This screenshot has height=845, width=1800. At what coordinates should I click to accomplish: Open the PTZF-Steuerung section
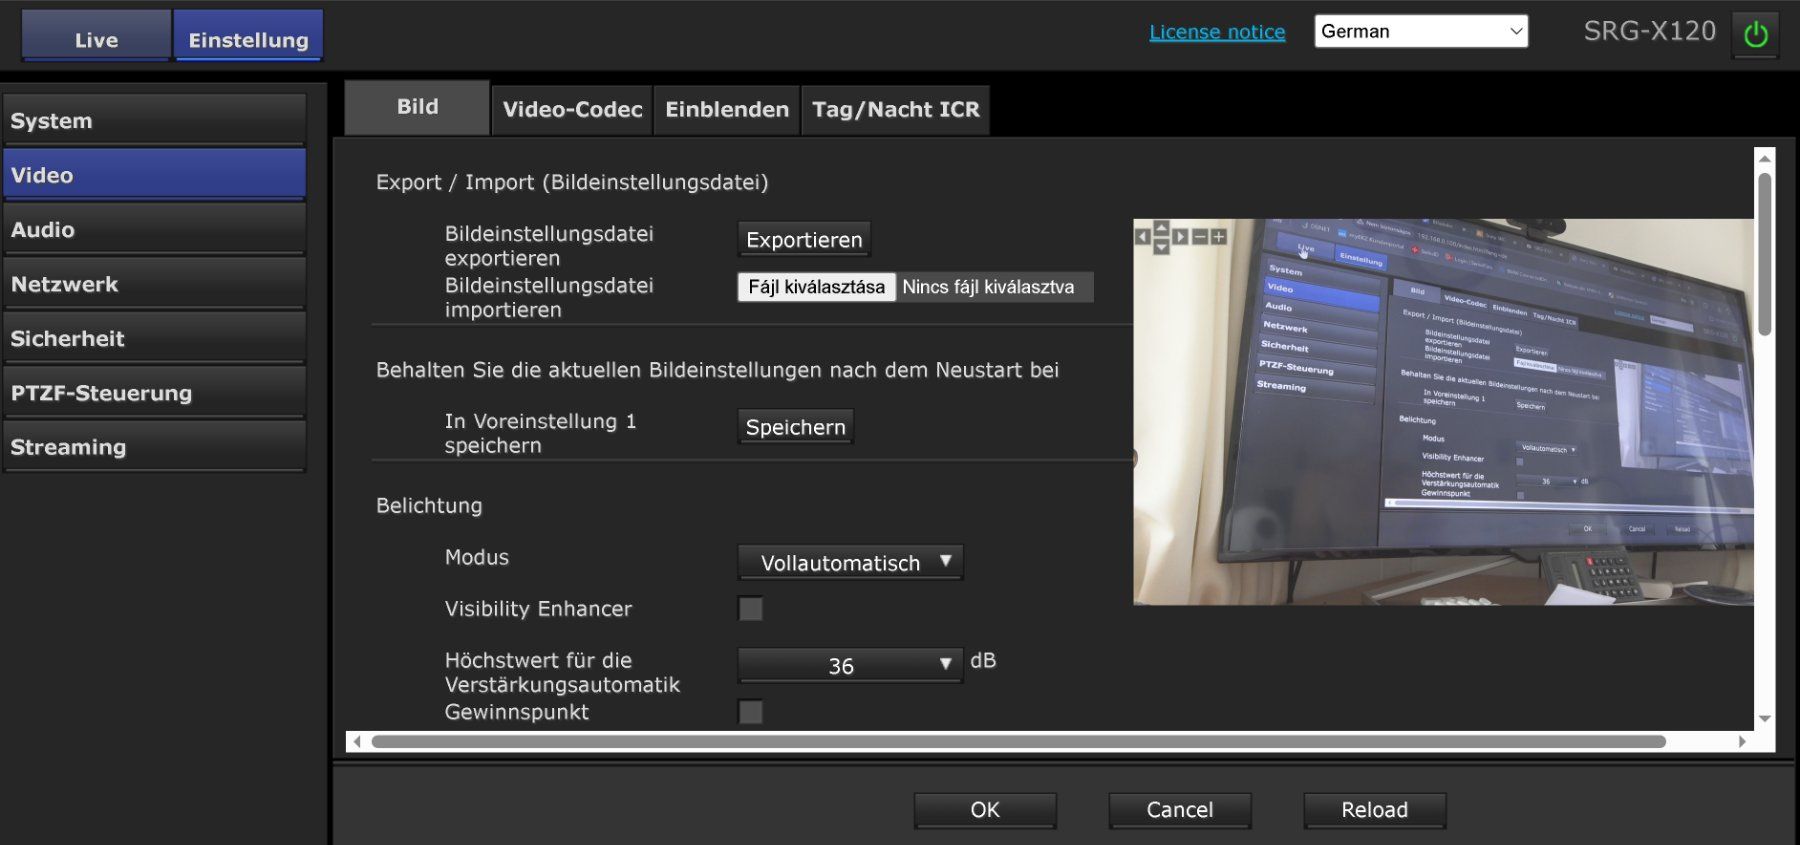pos(154,392)
